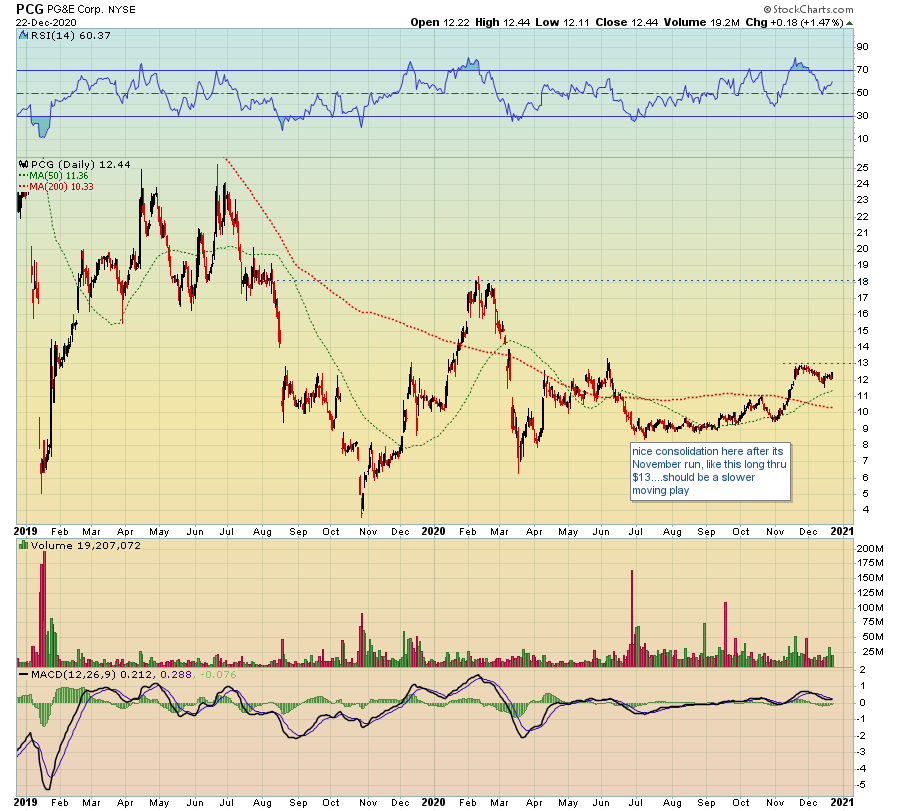Click the Low 12.11 value
Image resolution: width=900 pixels, height=811 pixels.
click(562, 22)
